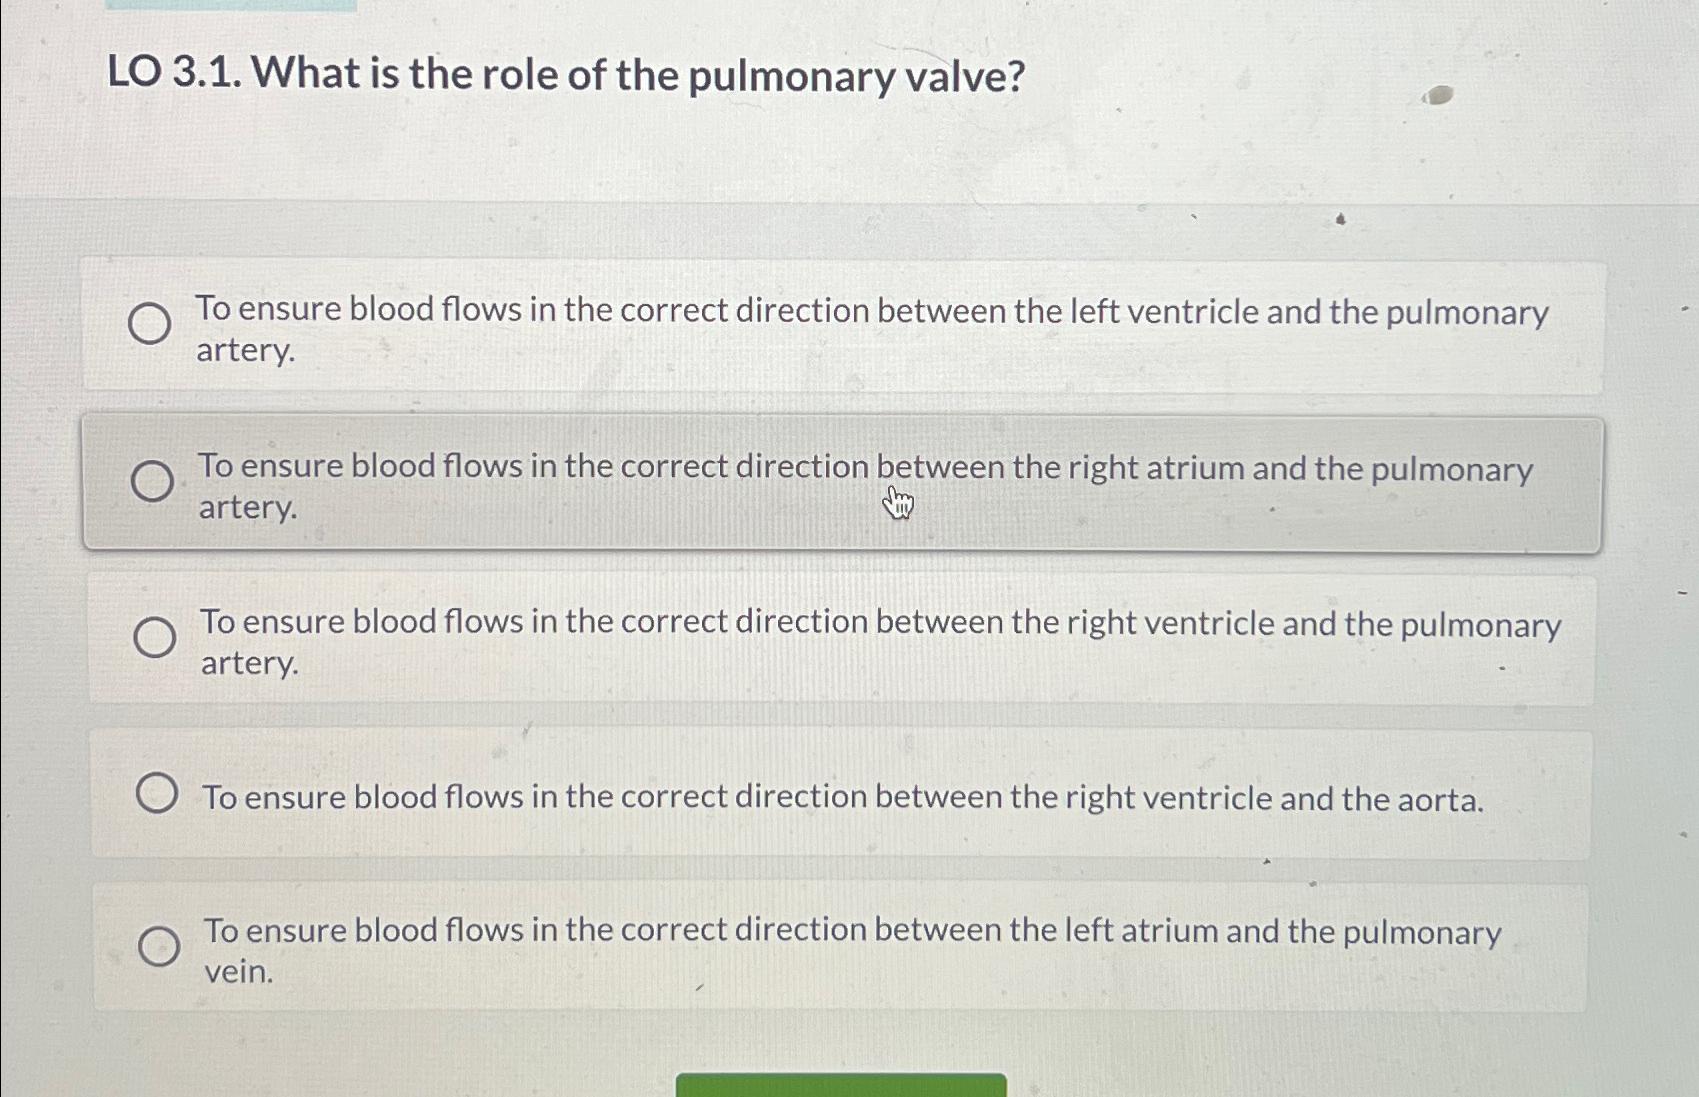This screenshot has height=1097, width=1699.
Task: Select the radio button for the right ventricle and aorta answer
Action: [155, 793]
